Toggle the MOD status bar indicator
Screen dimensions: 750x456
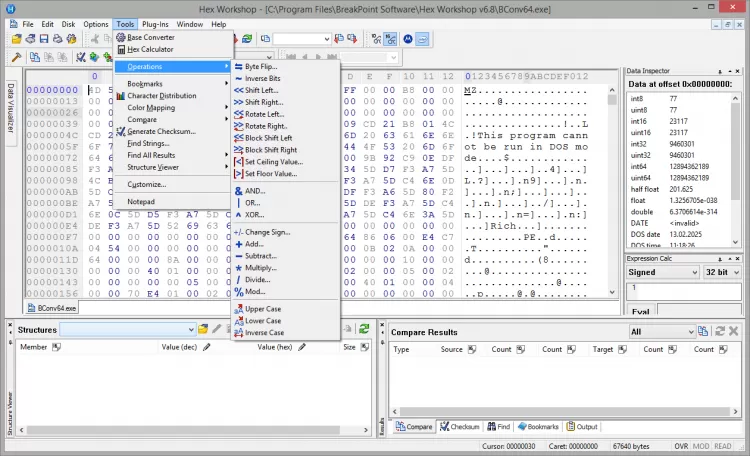(x=703, y=445)
